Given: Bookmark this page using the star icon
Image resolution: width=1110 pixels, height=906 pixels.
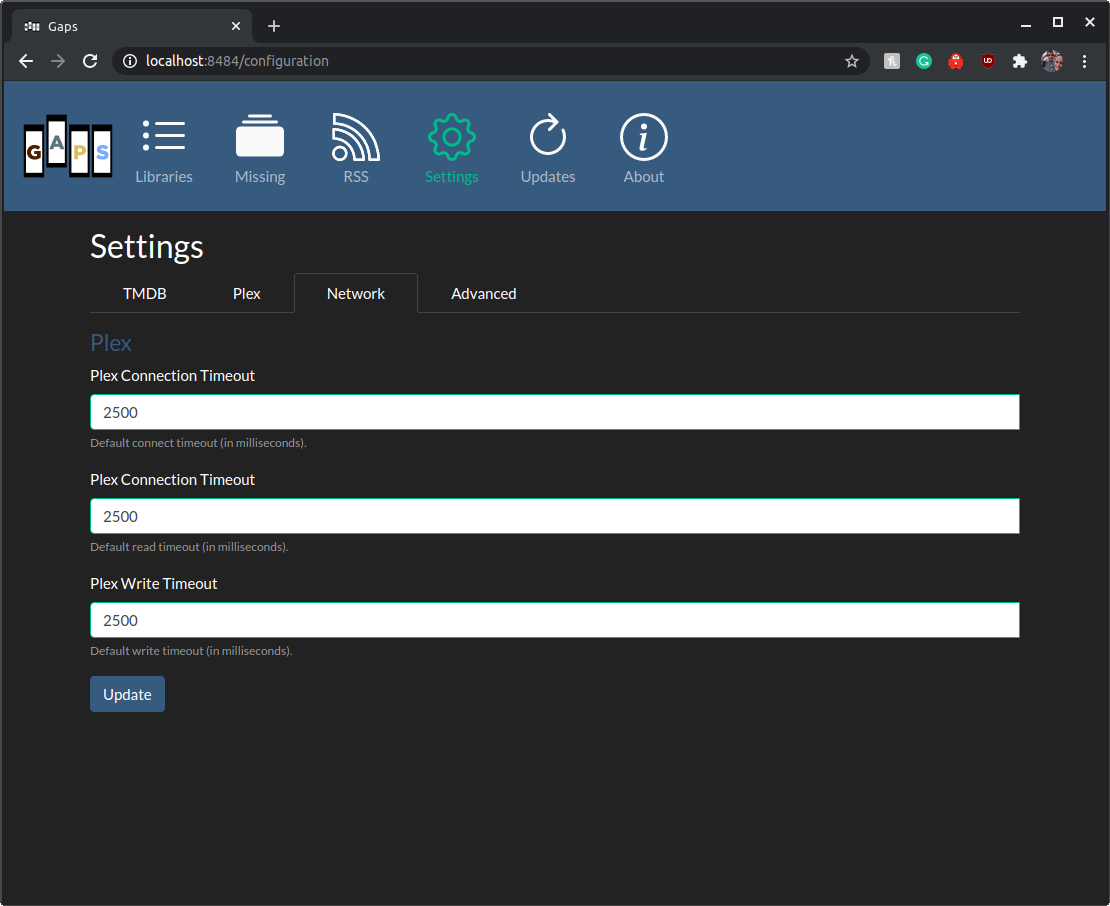Looking at the screenshot, I should 851,61.
